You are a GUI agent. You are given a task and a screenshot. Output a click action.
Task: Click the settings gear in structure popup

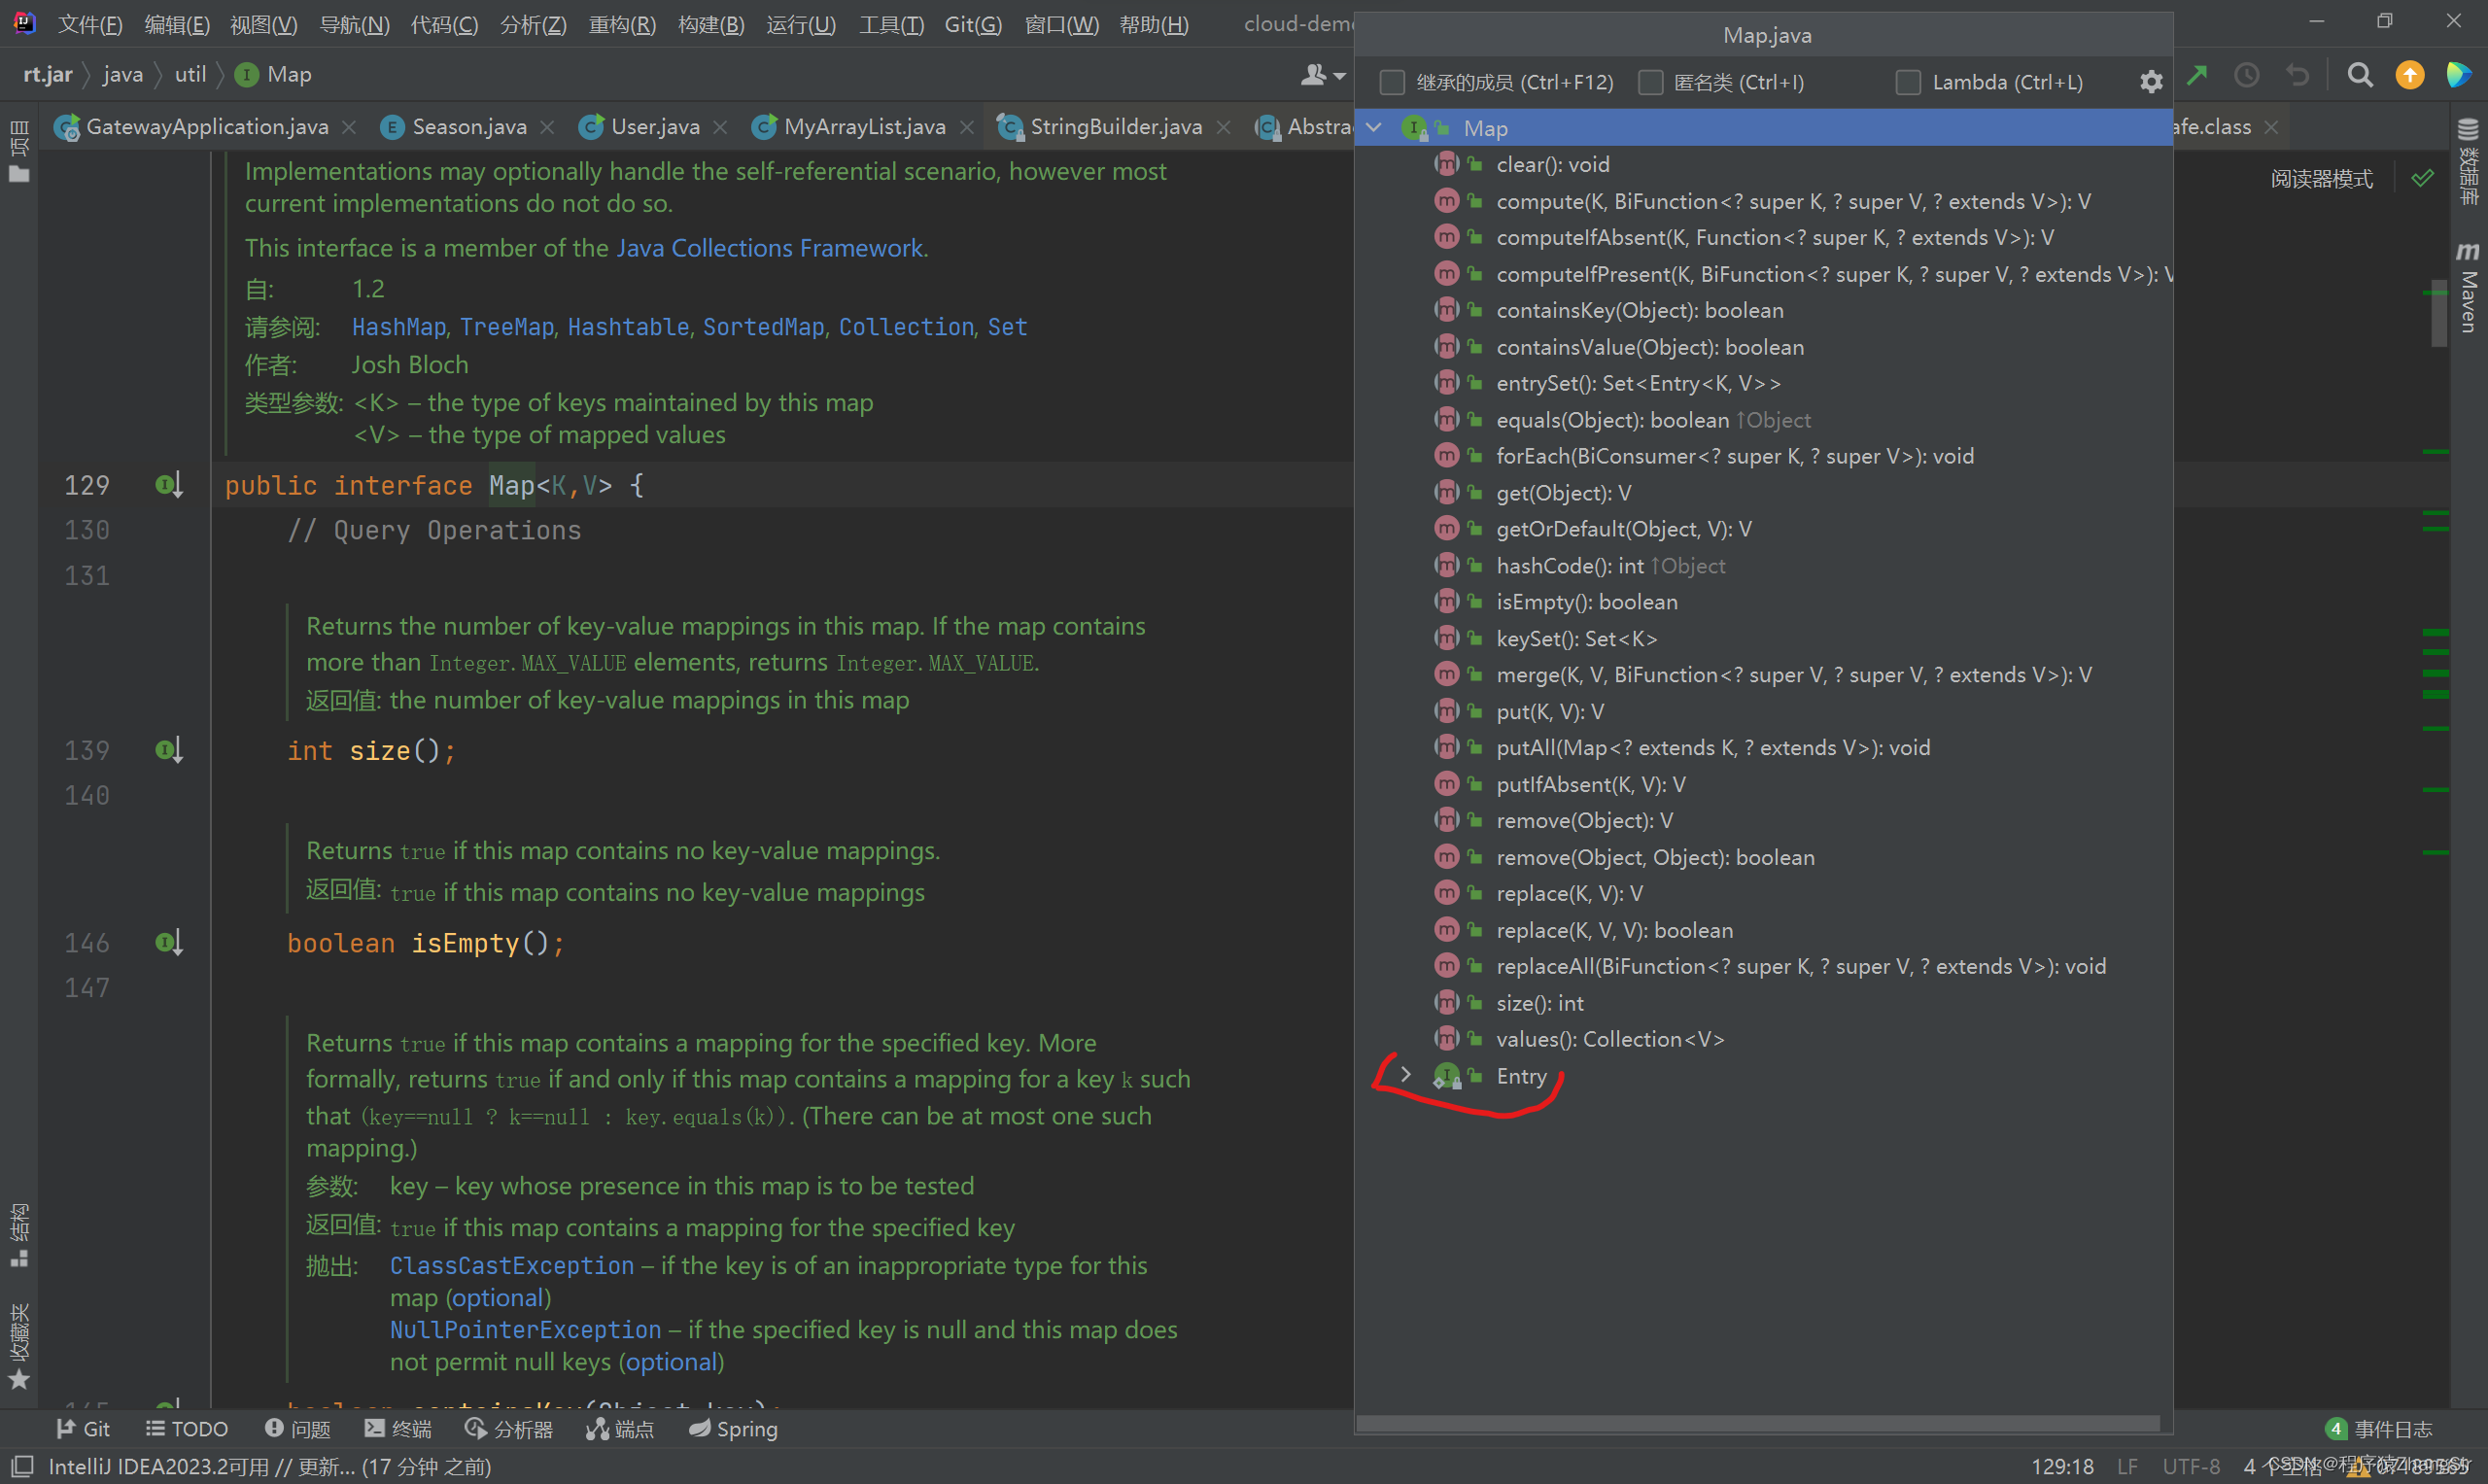click(x=2150, y=82)
